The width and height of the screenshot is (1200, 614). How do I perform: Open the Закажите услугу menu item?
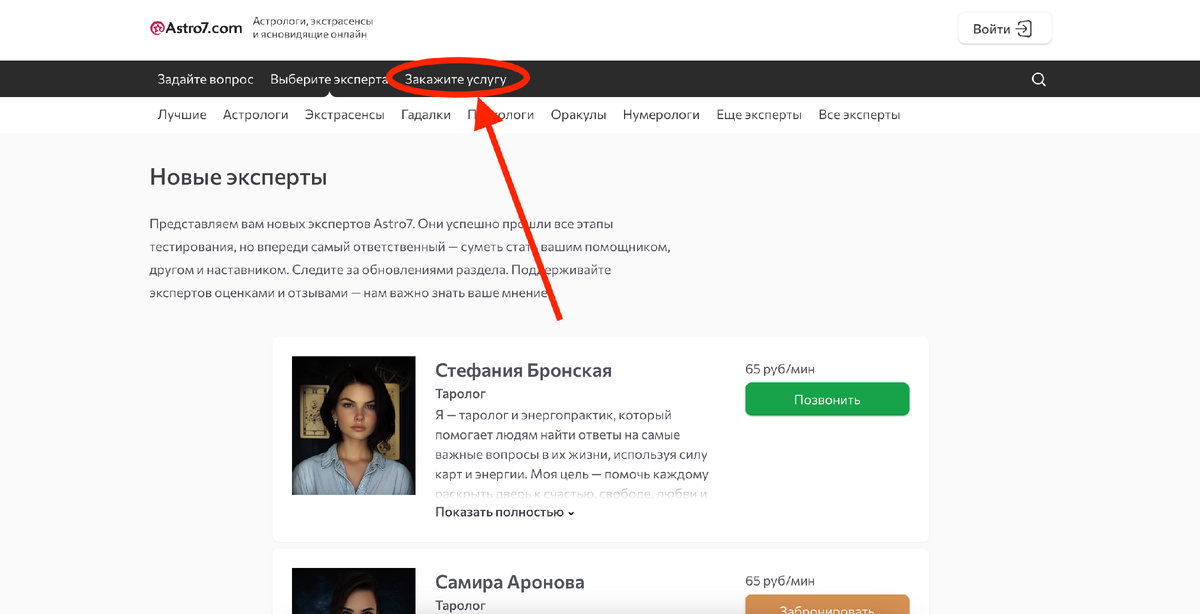click(456, 79)
